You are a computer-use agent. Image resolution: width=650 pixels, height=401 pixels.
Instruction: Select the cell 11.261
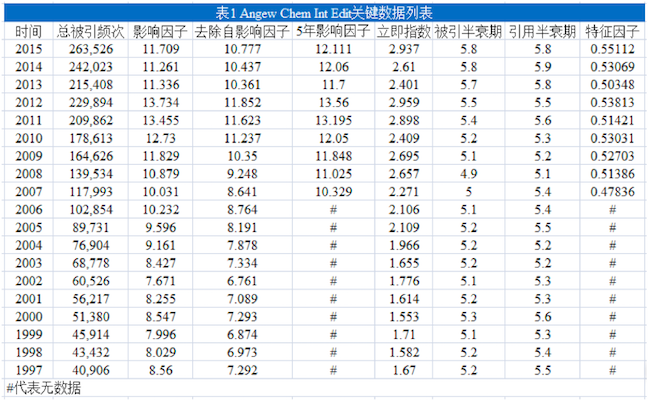tap(161, 67)
